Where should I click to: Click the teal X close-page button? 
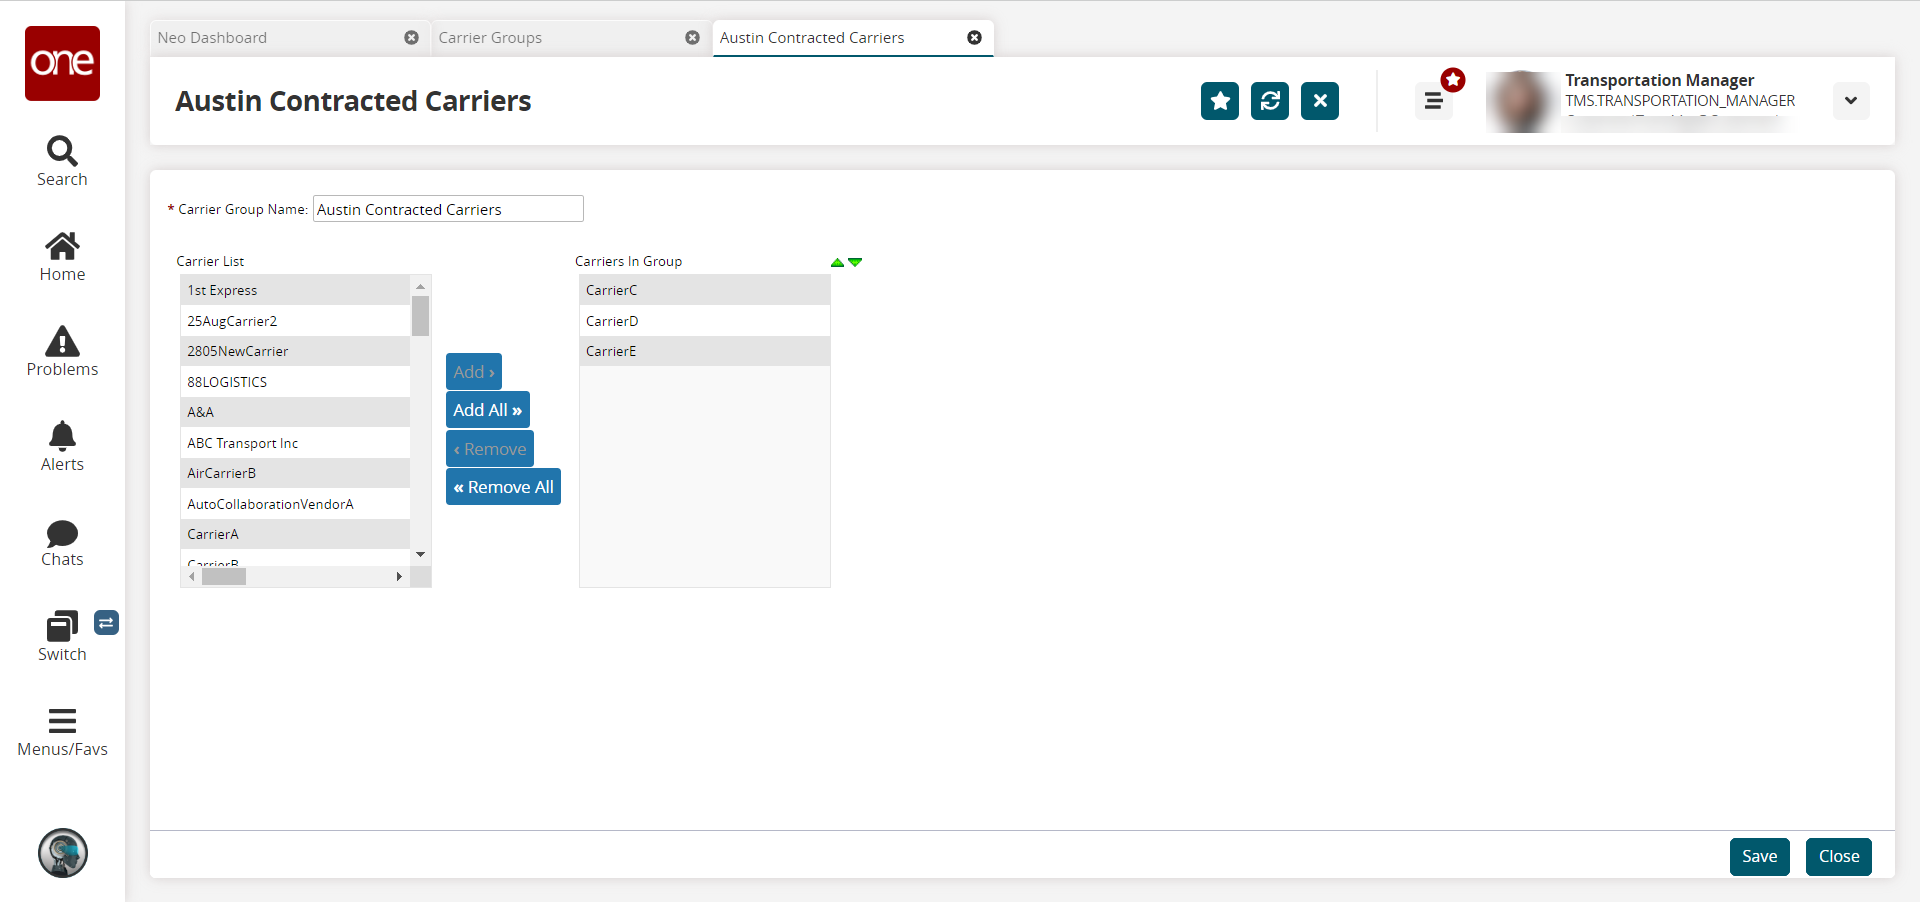[1320, 101]
